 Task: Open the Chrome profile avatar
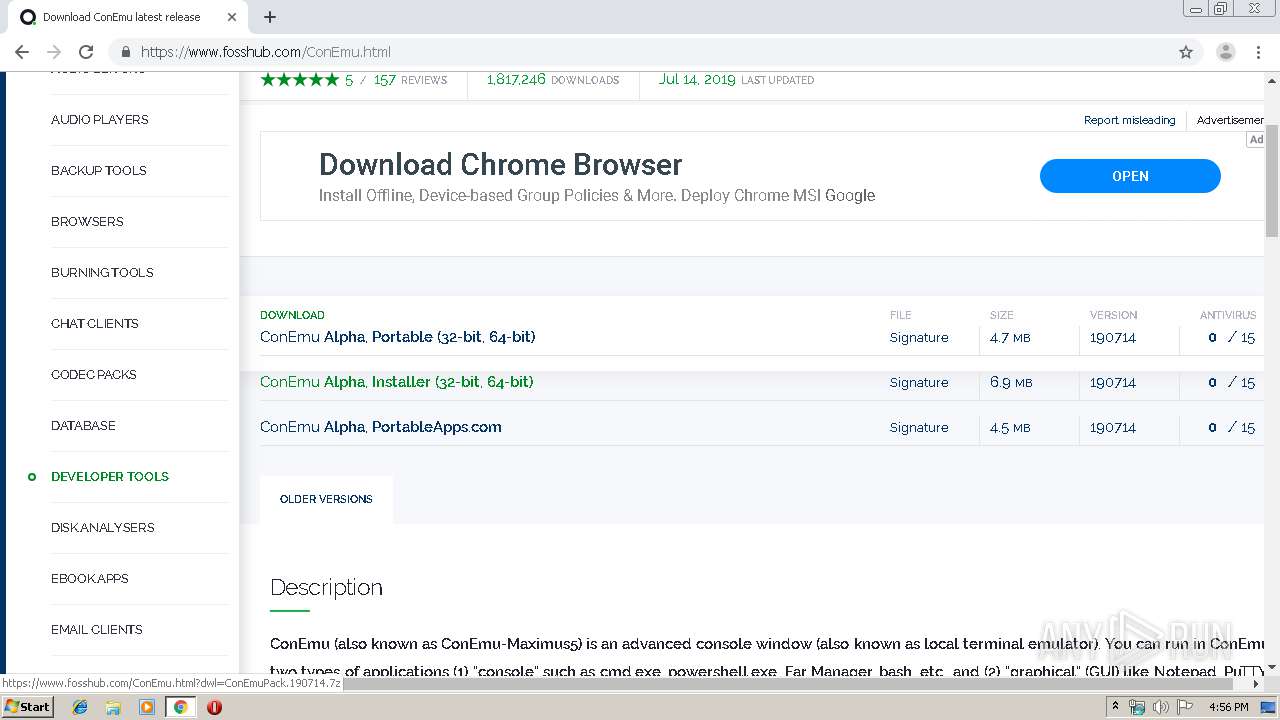pyautogui.click(x=1226, y=52)
